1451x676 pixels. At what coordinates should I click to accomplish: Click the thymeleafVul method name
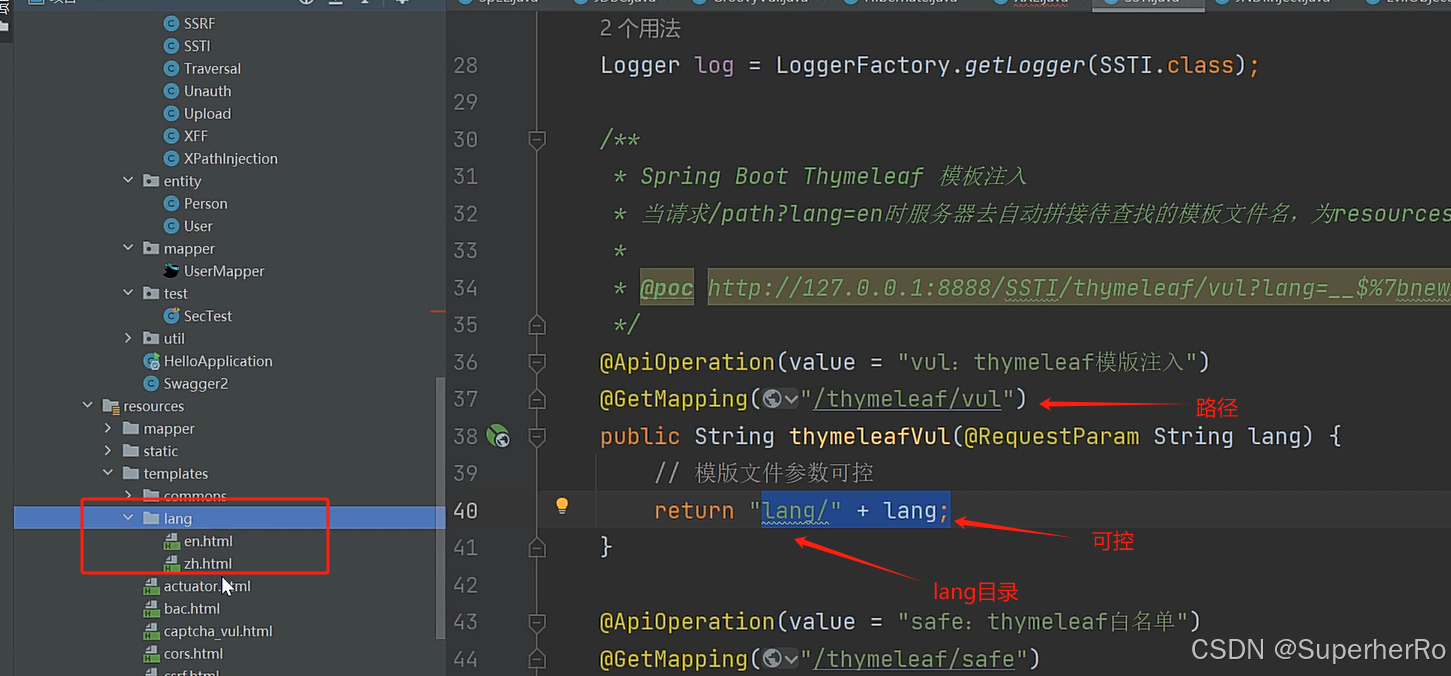[870, 436]
